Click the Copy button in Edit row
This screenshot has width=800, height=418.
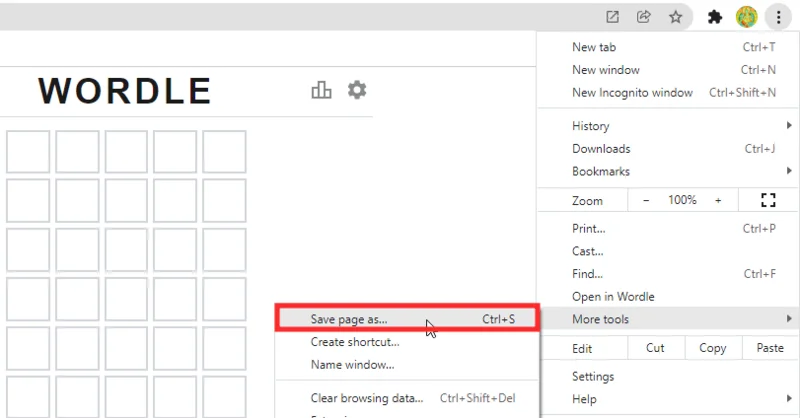713,348
